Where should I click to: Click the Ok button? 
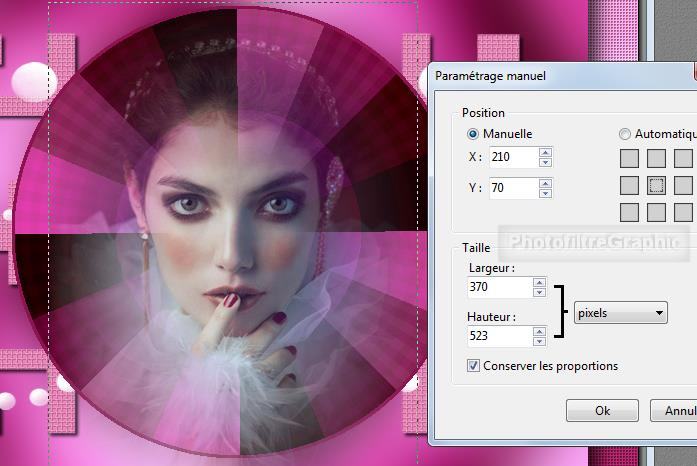602,410
